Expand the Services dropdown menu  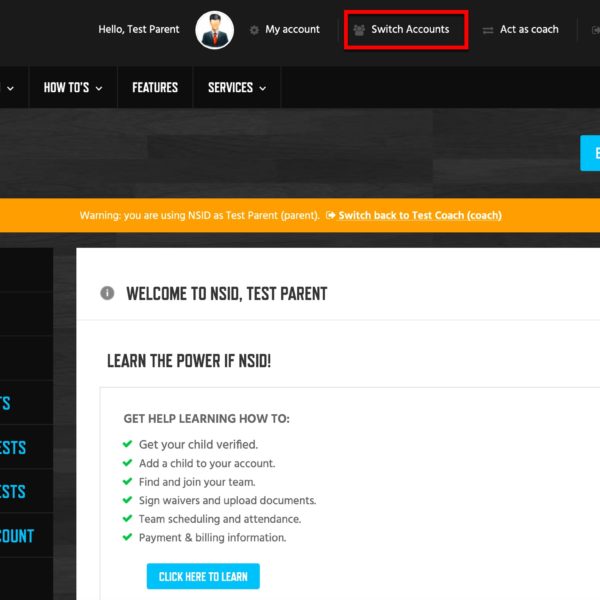[237, 88]
